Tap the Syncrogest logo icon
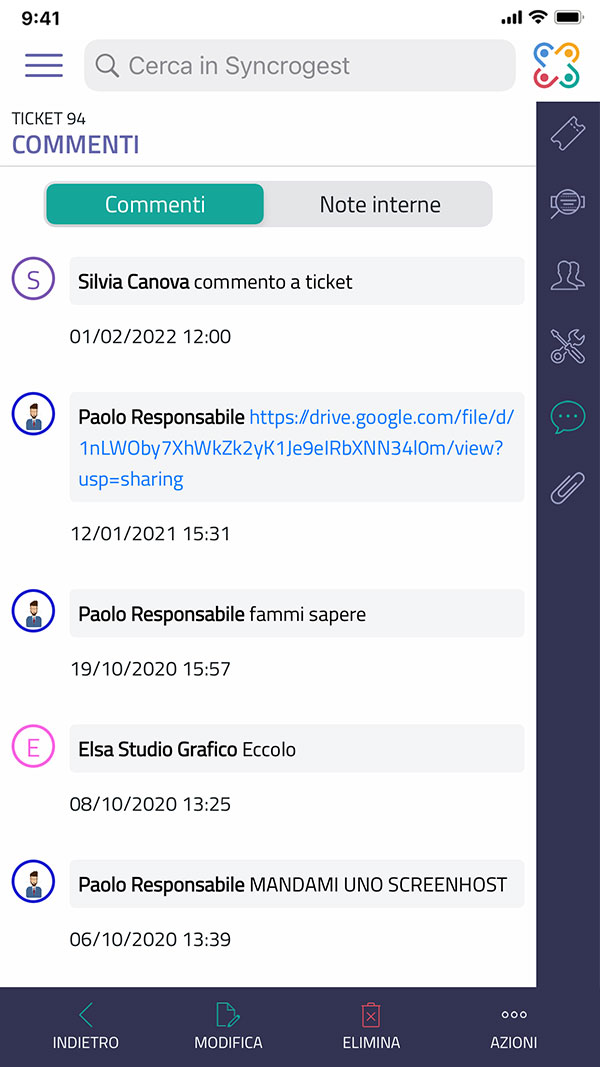This screenshot has width=600, height=1067. pyautogui.click(x=555, y=65)
